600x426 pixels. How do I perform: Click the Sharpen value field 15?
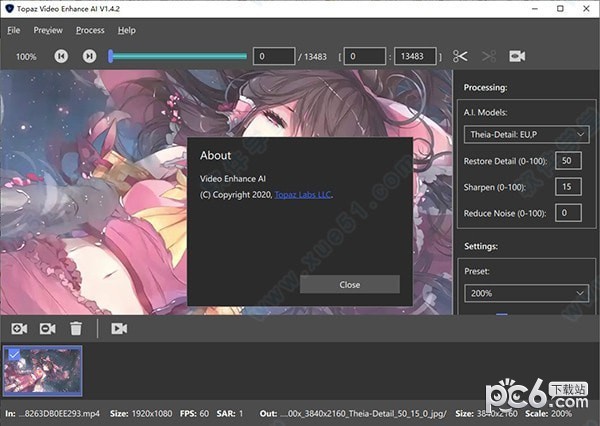(568, 187)
